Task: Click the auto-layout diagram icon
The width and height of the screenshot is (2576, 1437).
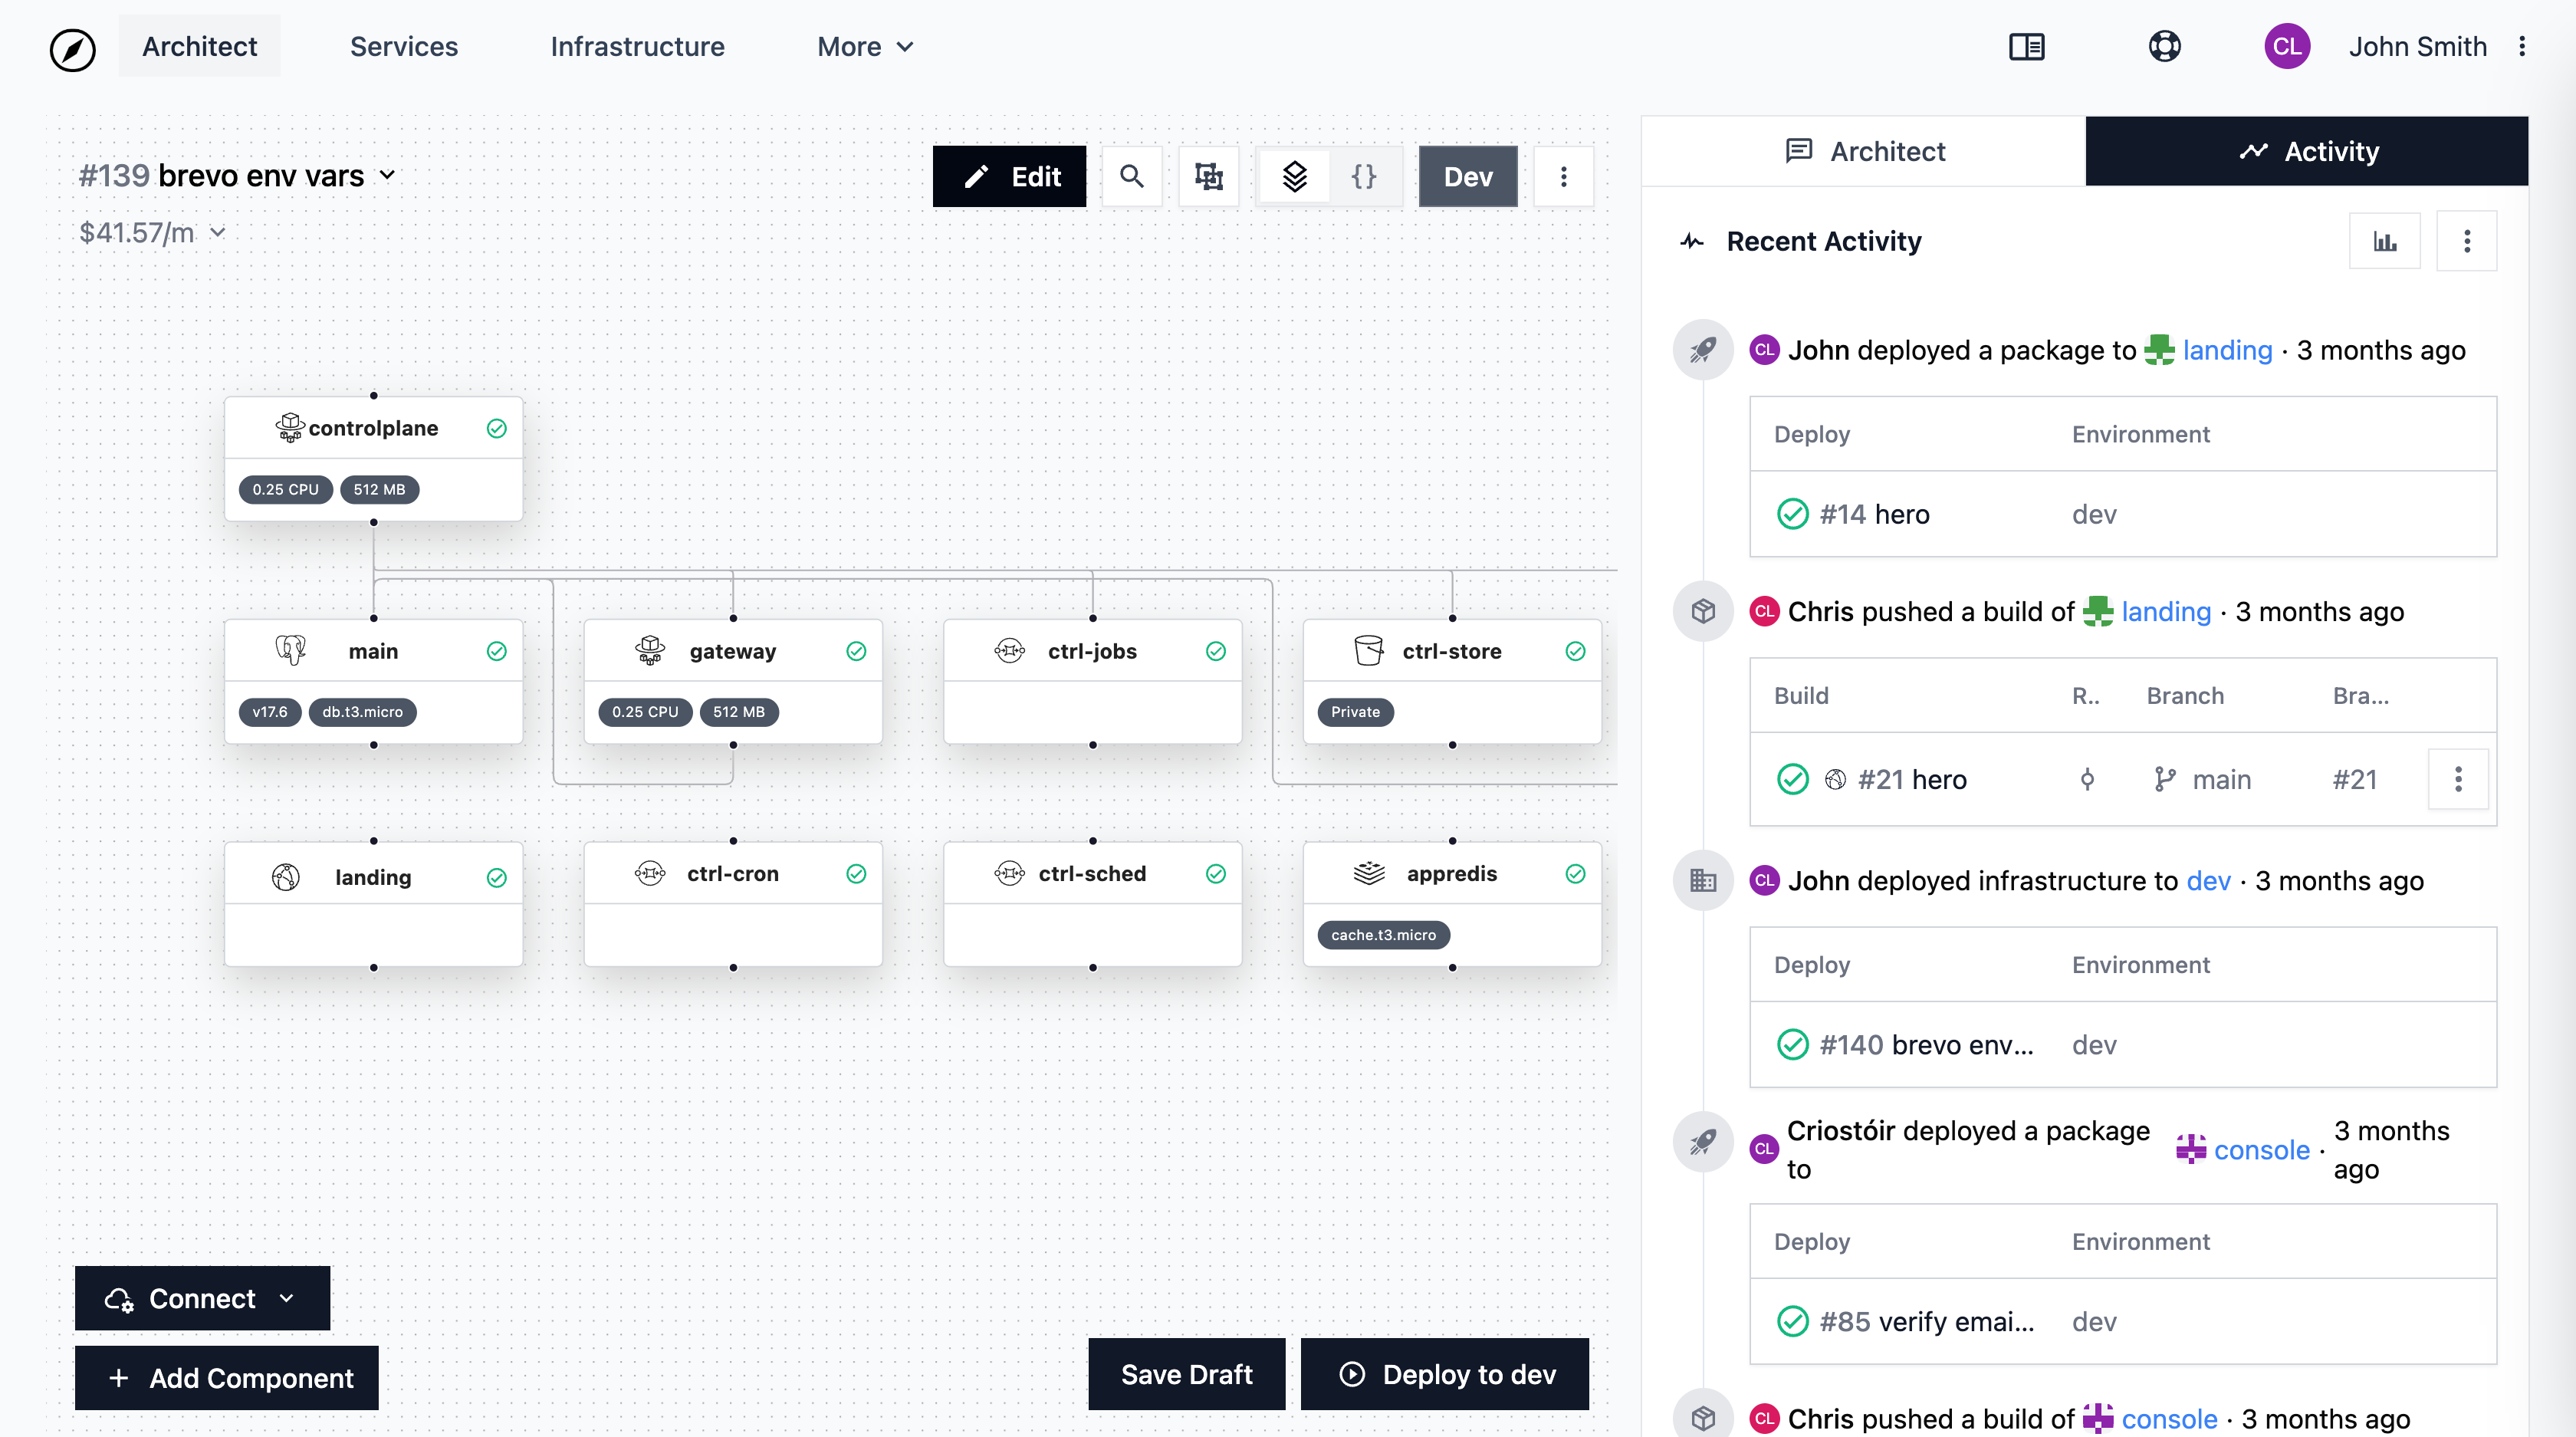Action: [x=1208, y=177]
